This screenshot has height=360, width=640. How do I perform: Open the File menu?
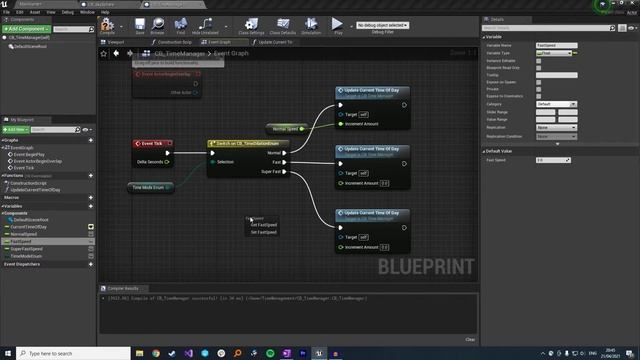click(7, 12)
